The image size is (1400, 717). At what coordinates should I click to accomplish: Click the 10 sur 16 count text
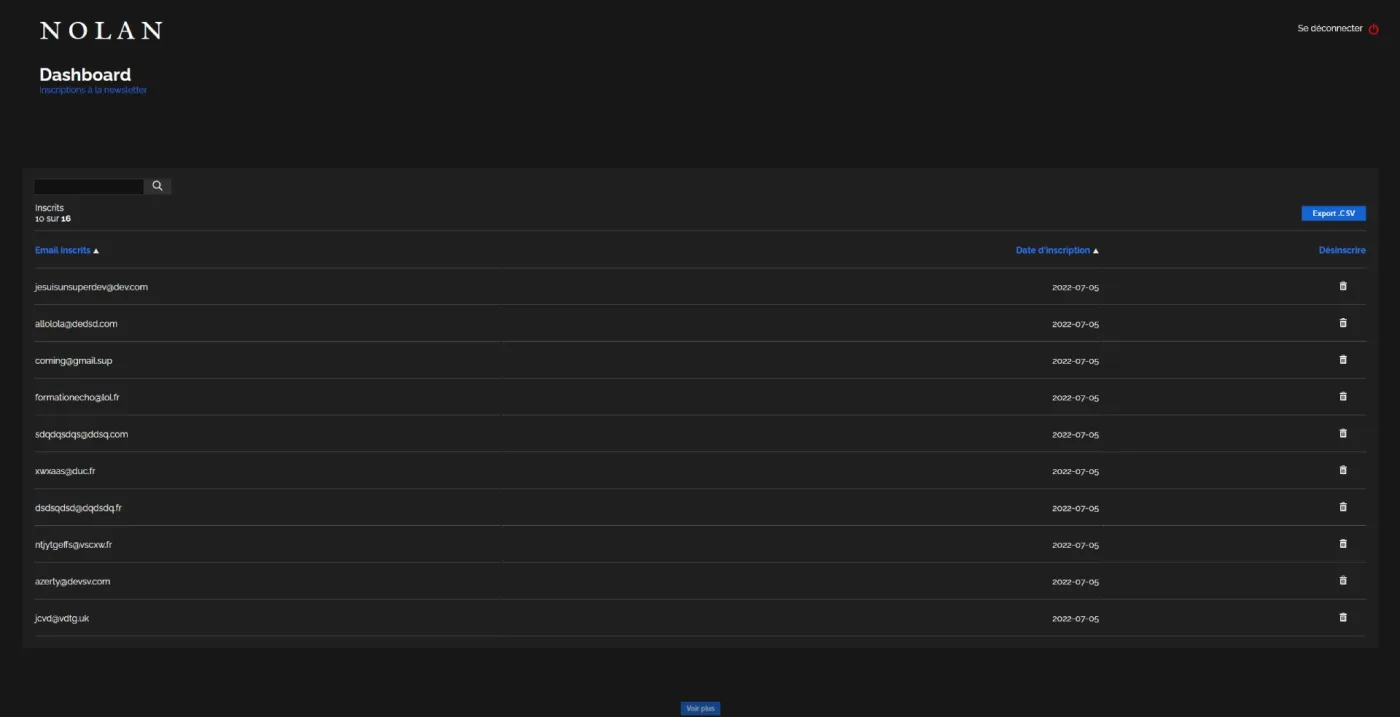click(53, 218)
